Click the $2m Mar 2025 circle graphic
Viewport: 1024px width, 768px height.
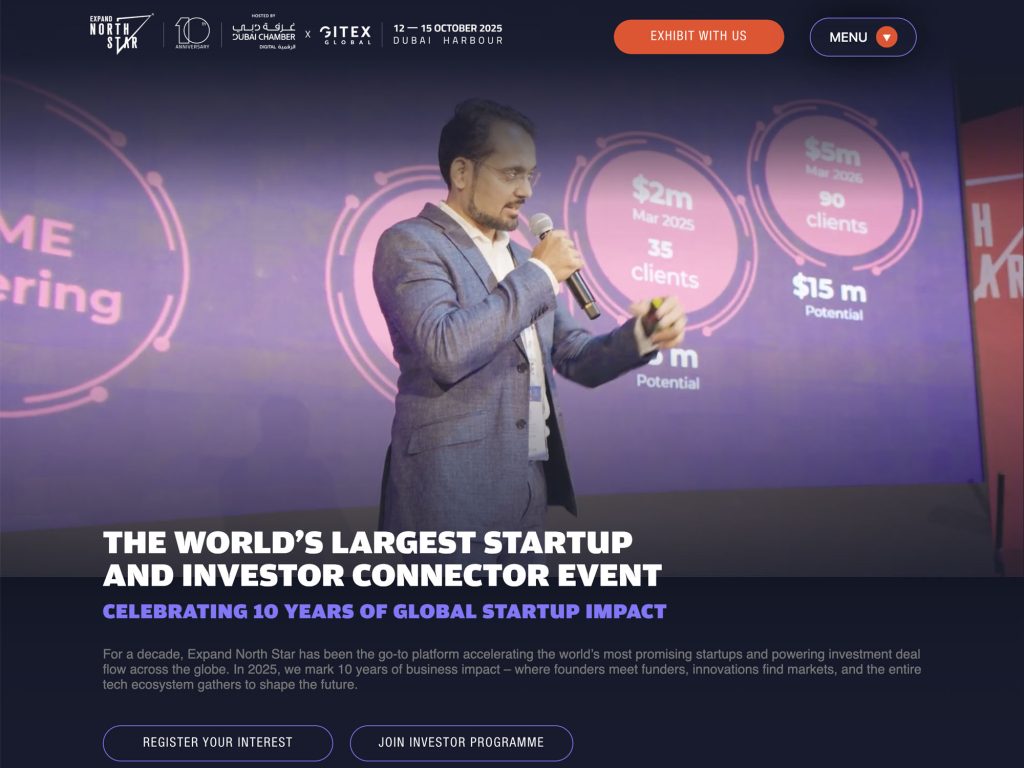point(661,230)
